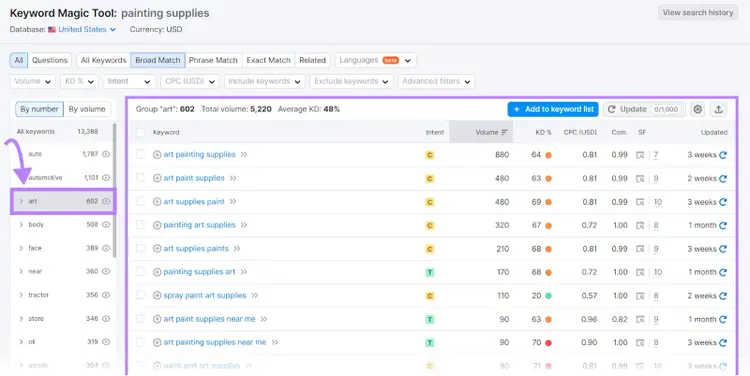Select the 'oil' keyword group
The width and height of the screenshot is (750, 376).
[63, 342]
